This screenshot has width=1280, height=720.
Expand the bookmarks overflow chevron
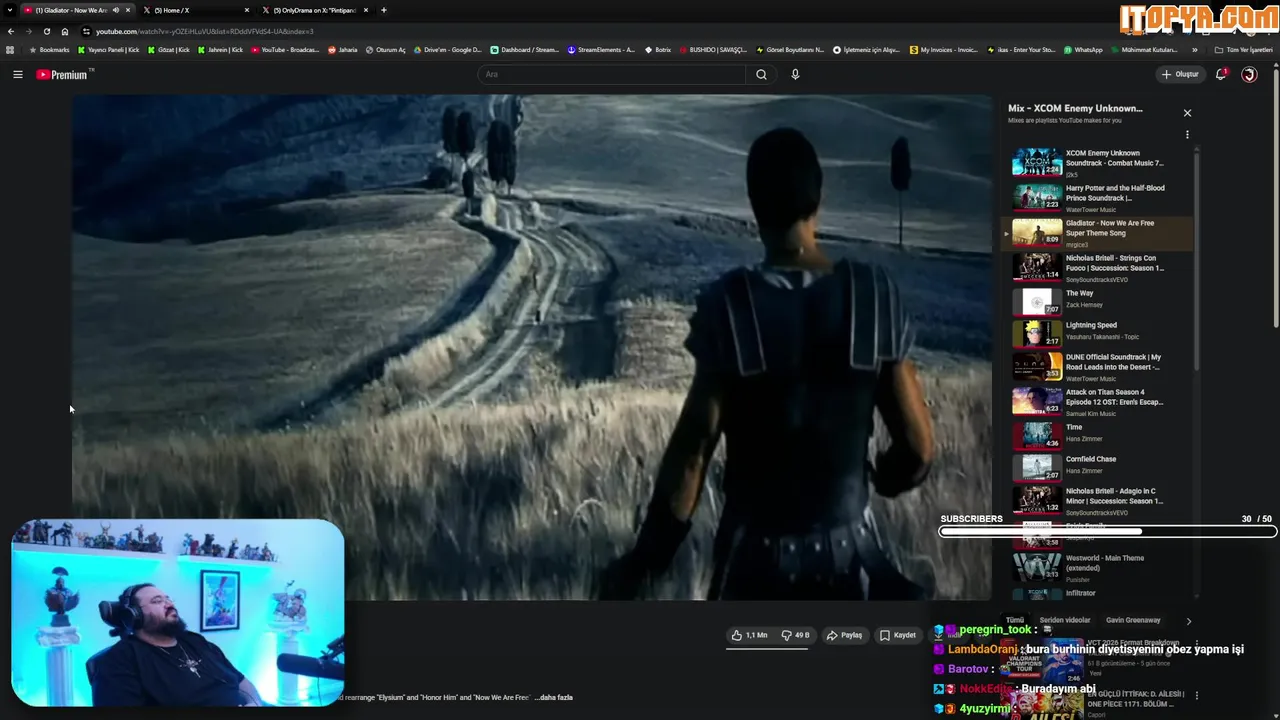click(x=1194, y=50)
